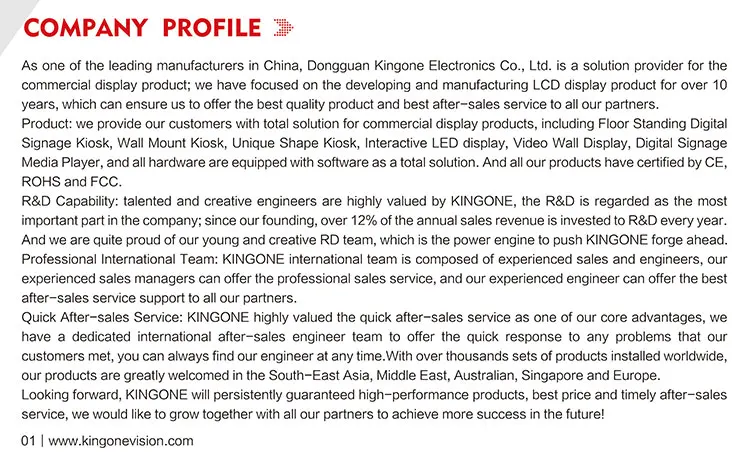
Task: Click 'Unique Shape Kiosk' product text
Action: point(294,143)
